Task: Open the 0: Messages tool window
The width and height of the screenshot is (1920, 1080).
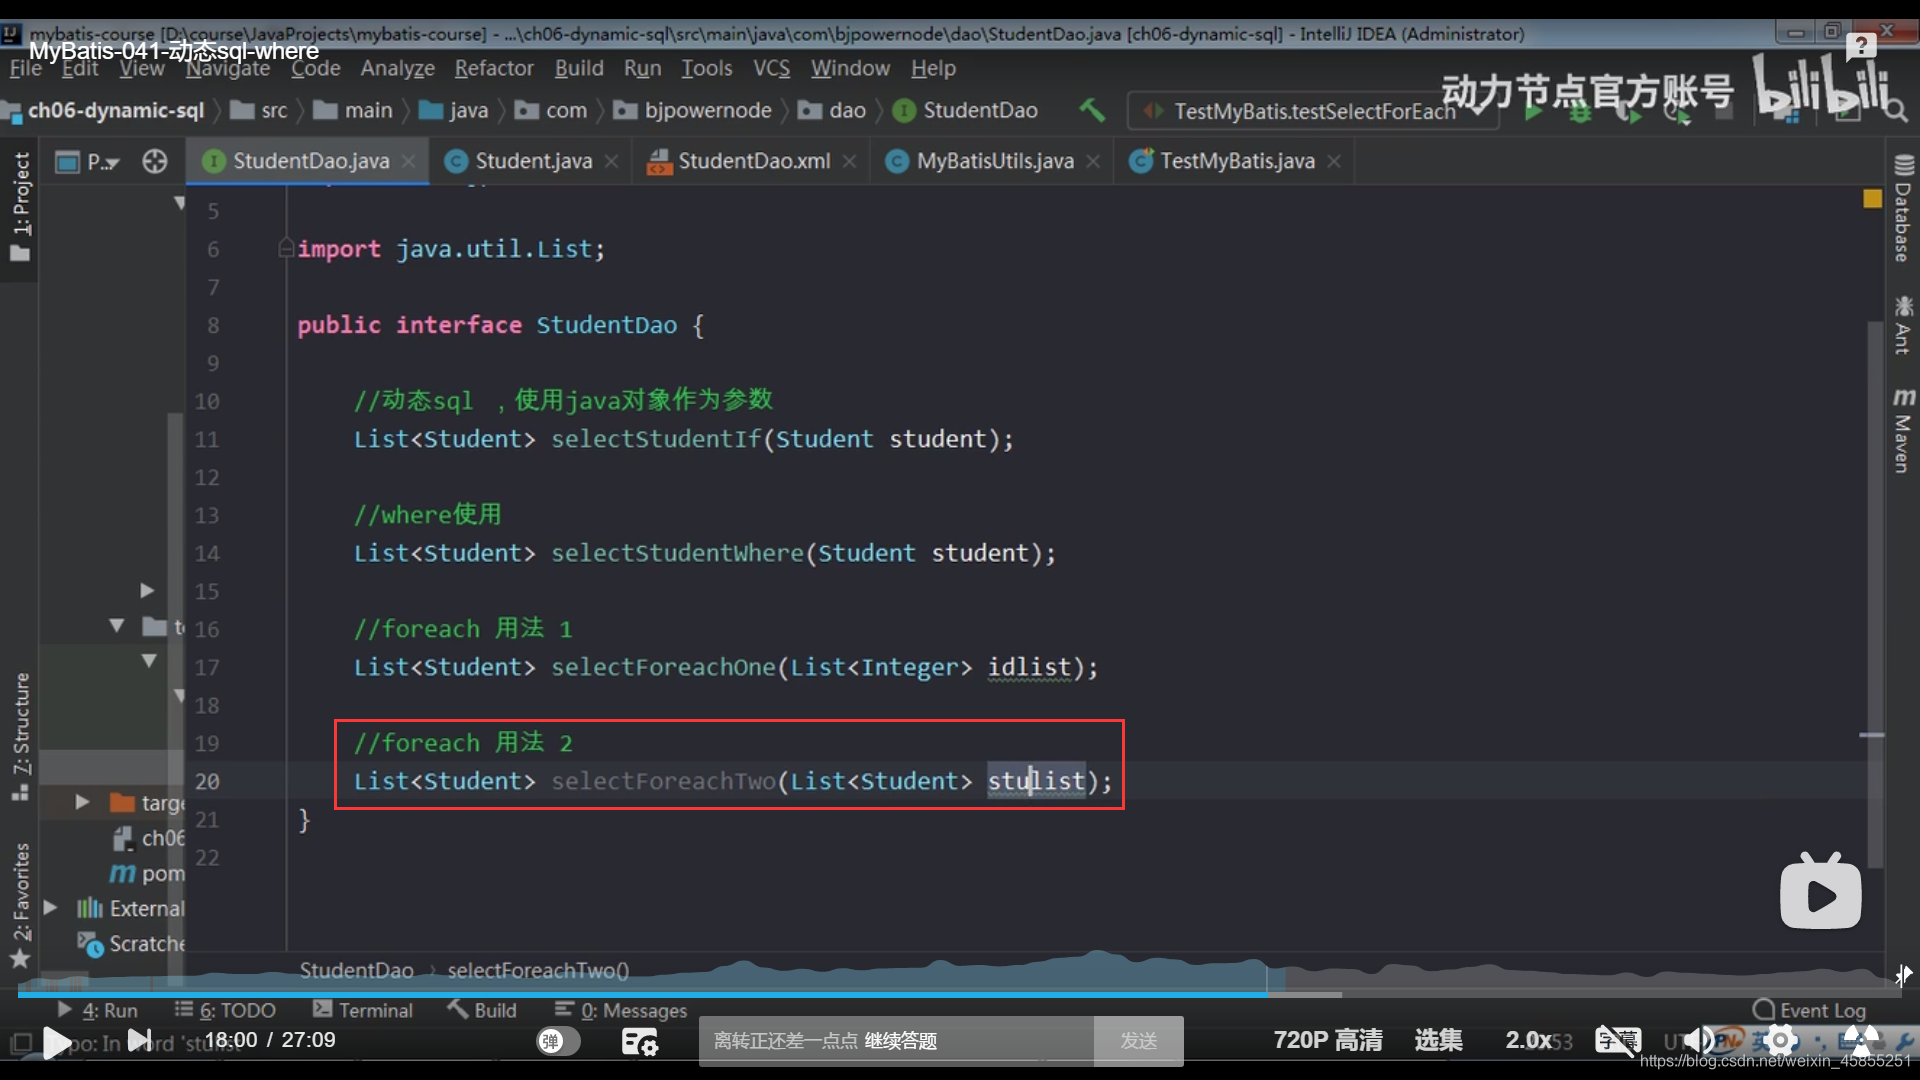Action: 621,1010
